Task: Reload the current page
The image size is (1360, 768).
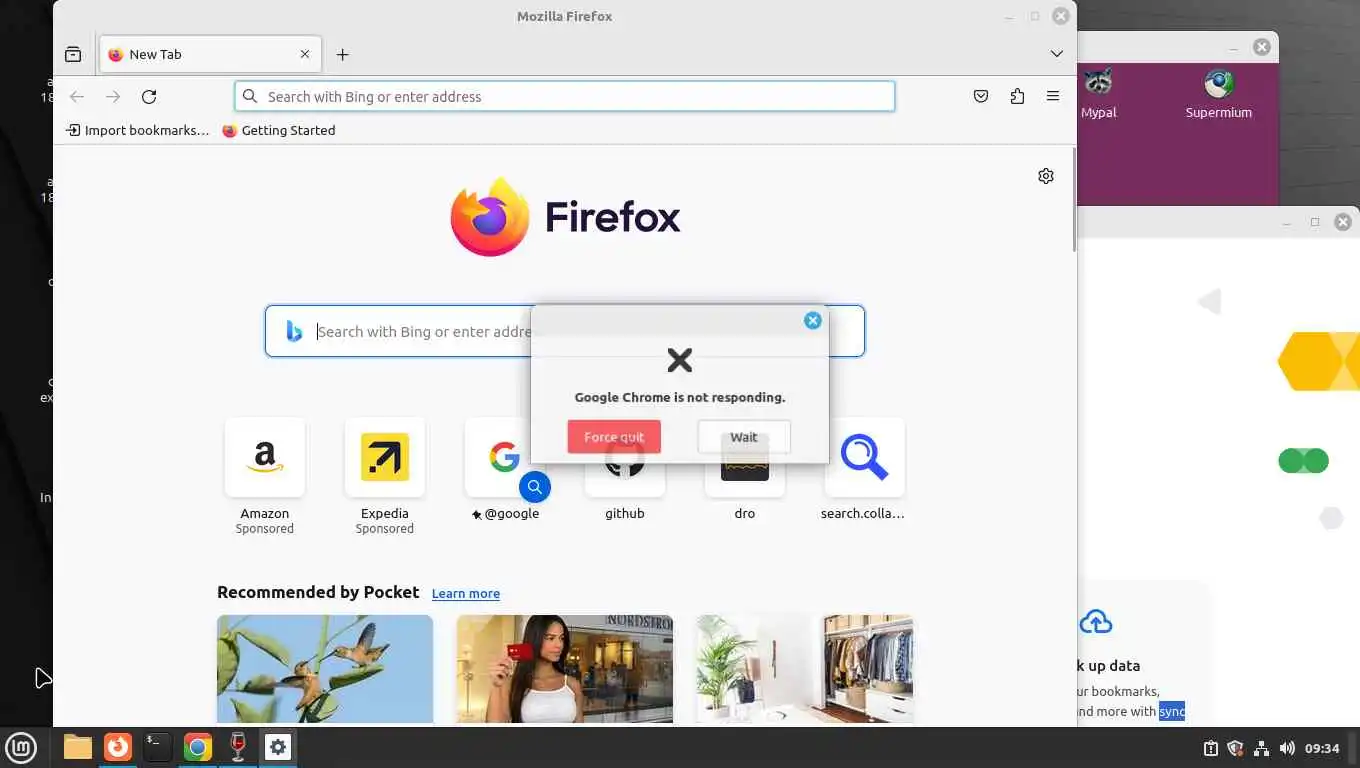Action: [x=149, y=96]
